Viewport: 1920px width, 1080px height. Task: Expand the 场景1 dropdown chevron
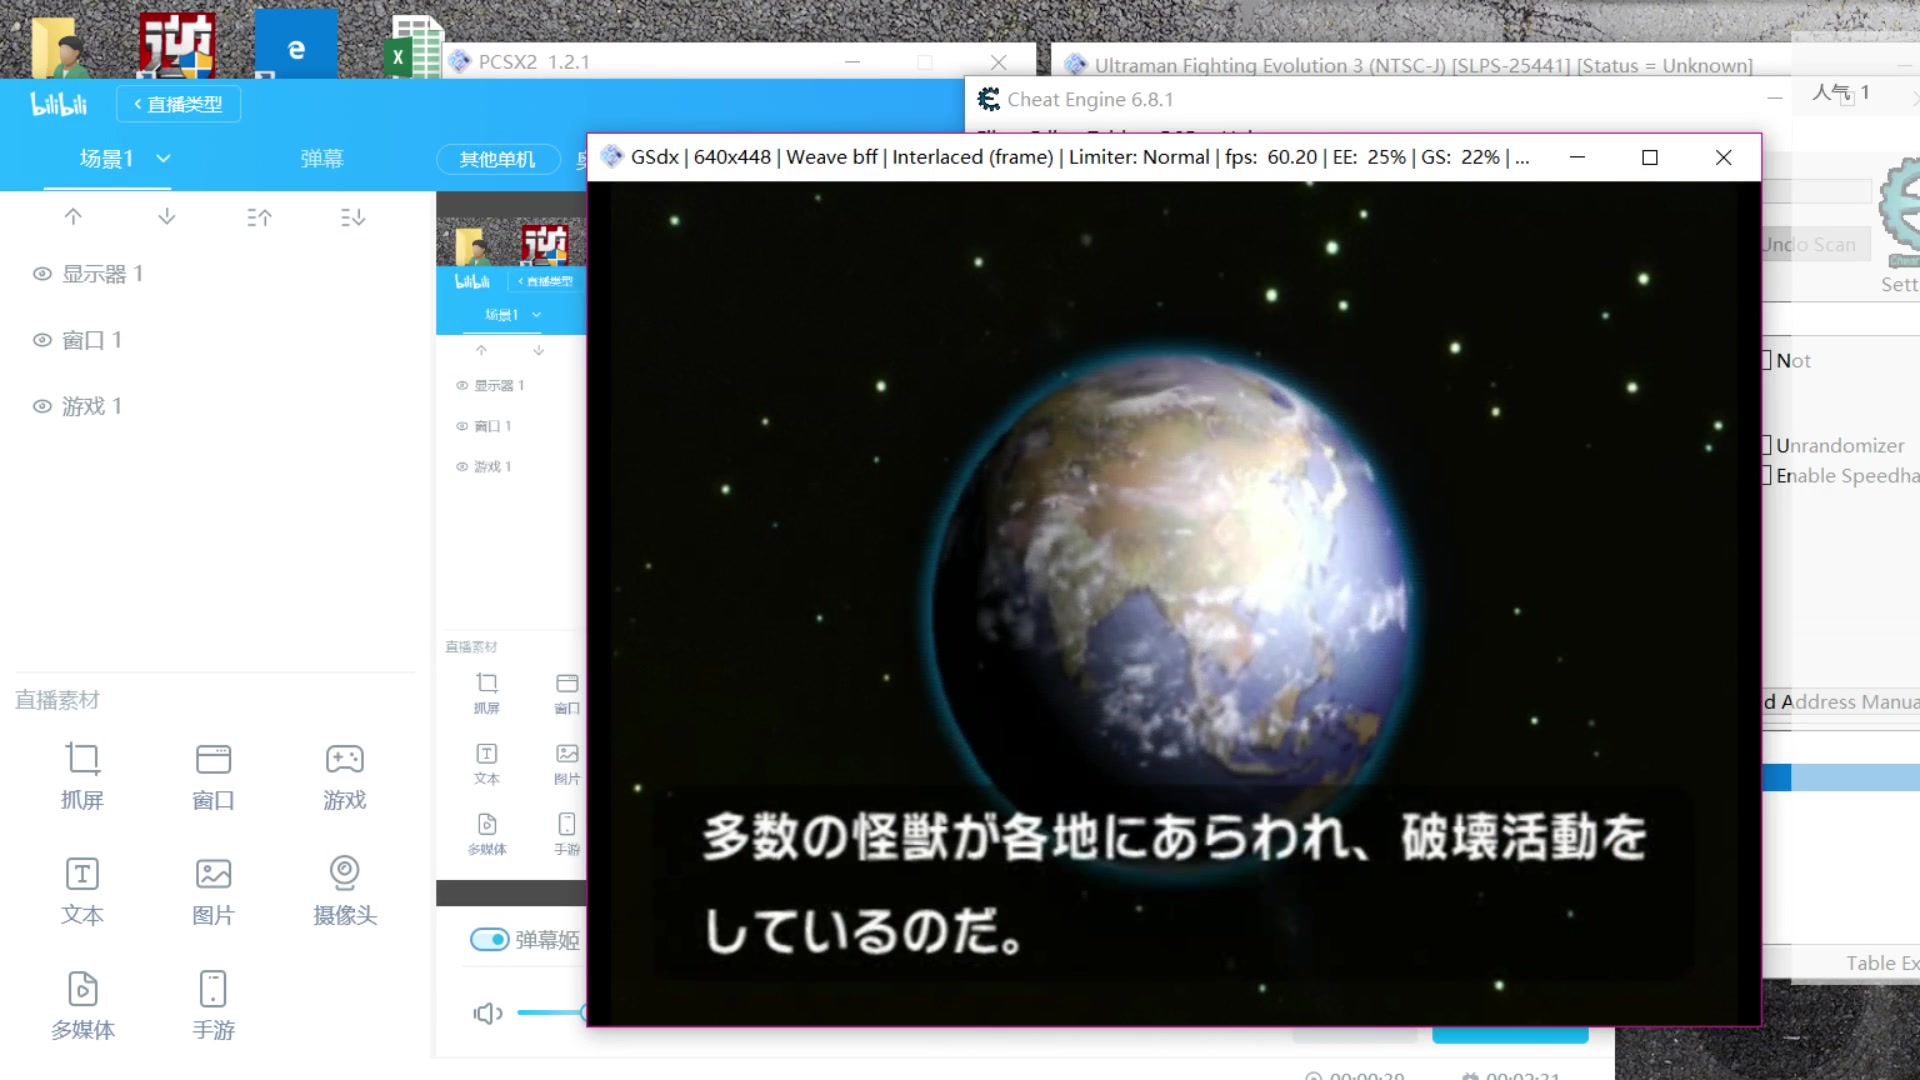pyautogui.click(x=164, y=158)
